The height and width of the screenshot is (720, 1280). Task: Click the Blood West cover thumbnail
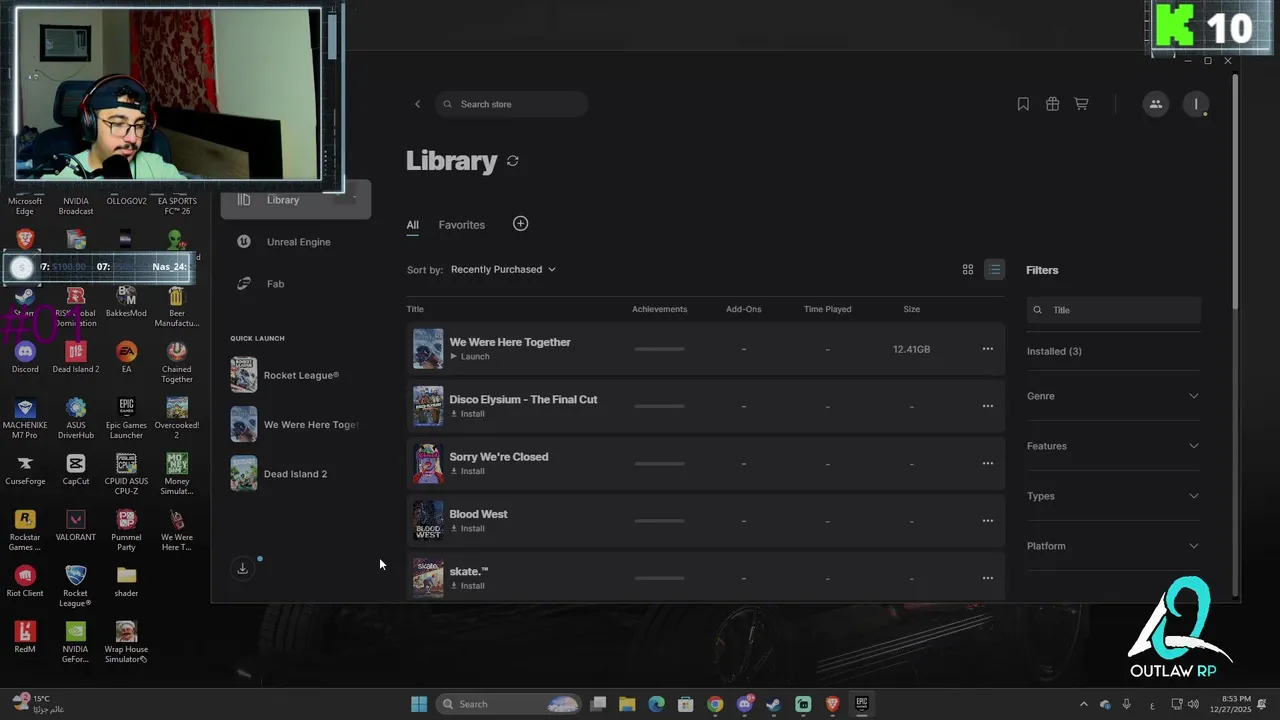pos(428,521)
